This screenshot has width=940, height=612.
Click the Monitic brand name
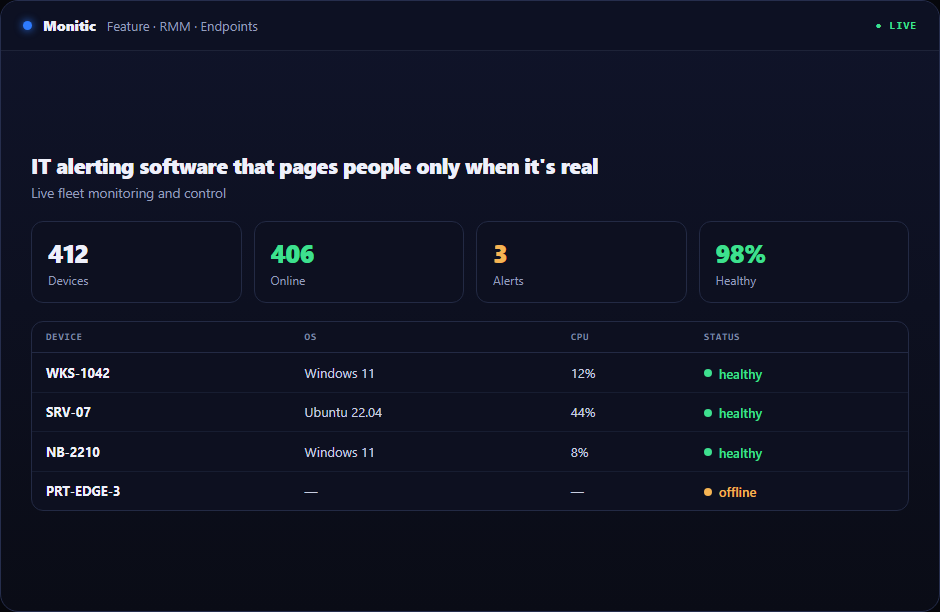pos(70,26)
